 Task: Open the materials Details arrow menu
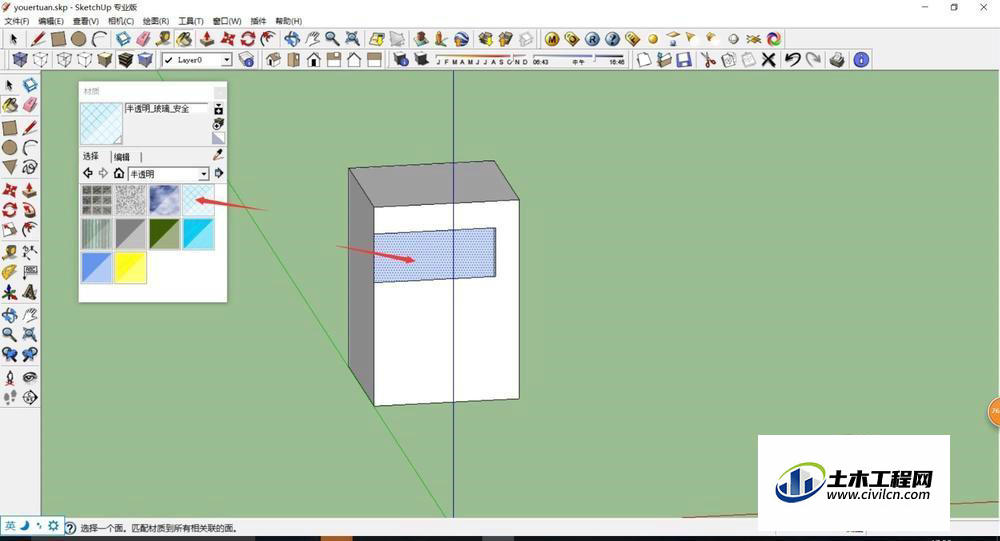(x=219, y=173)
